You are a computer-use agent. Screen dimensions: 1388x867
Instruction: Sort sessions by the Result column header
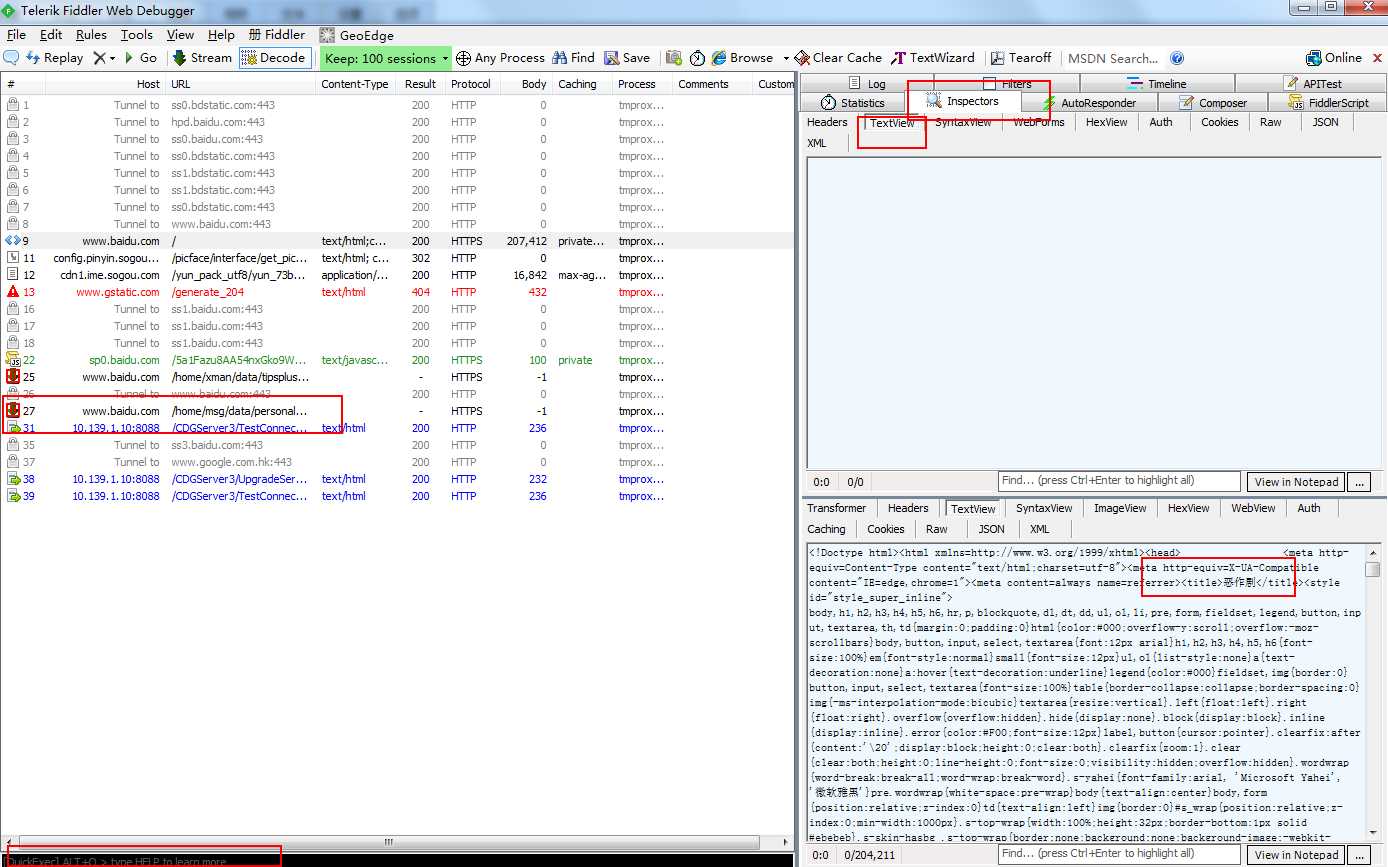click(421, 84)
